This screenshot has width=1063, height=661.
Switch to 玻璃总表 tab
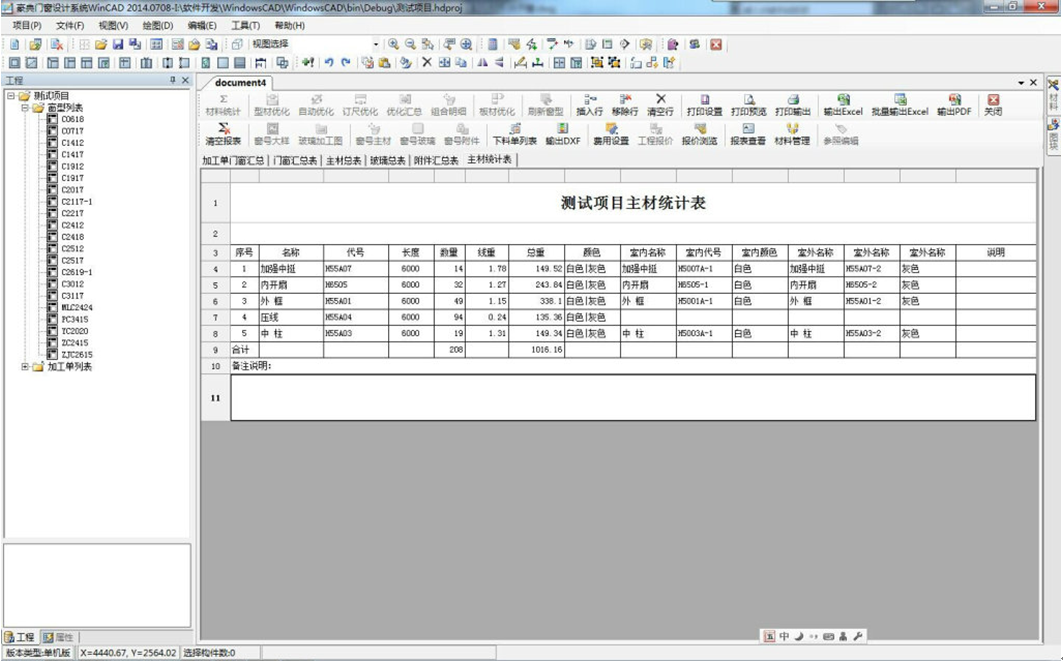pos(388,161)
